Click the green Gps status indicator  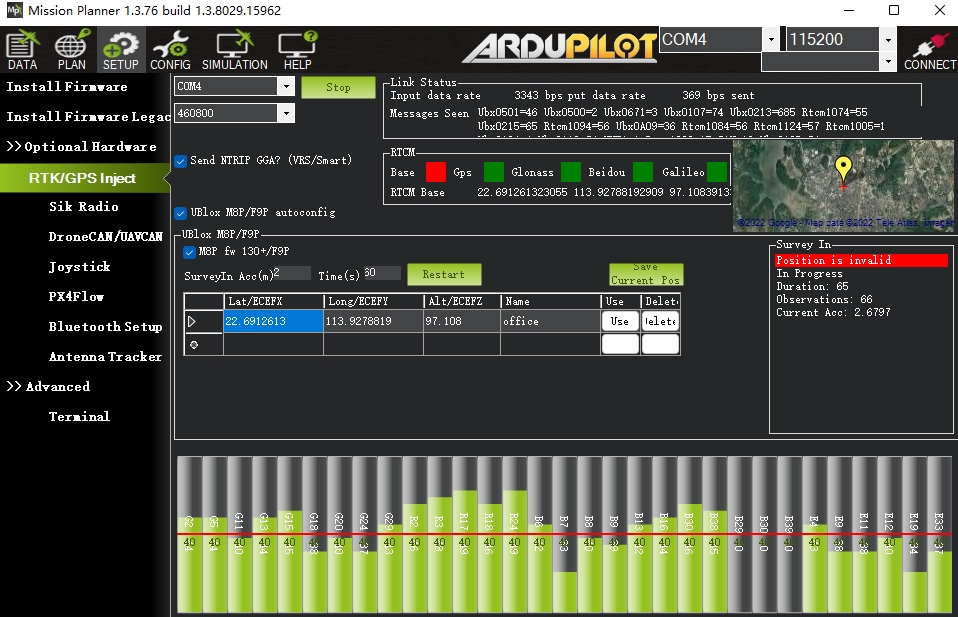coord(494,172)
